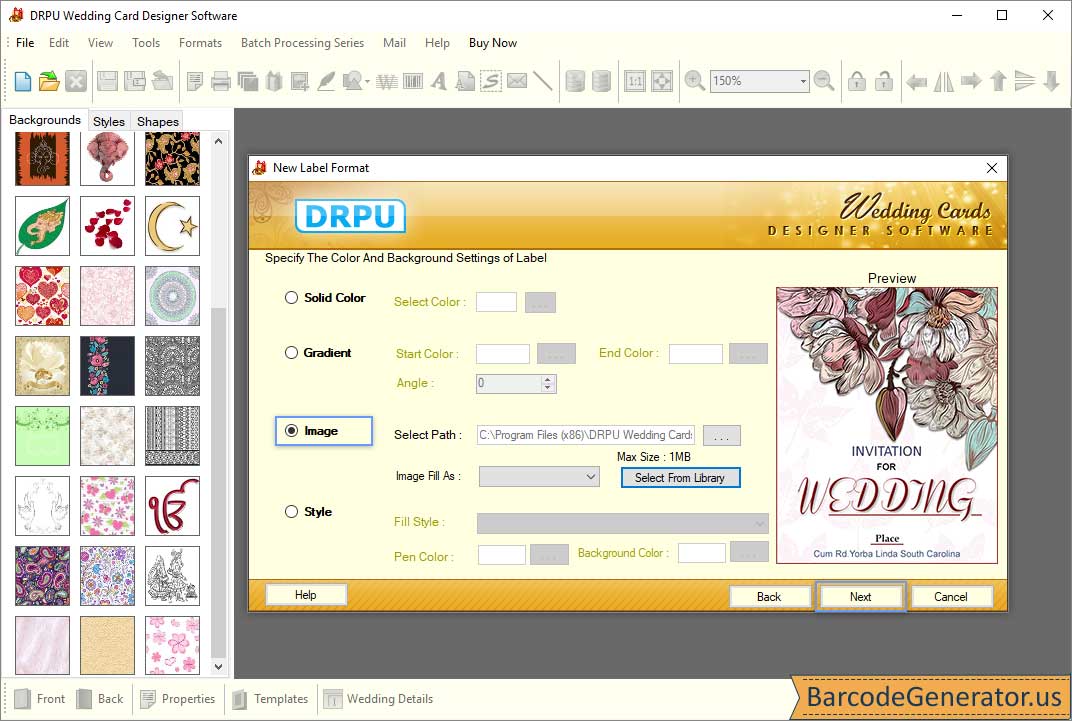
Task: Select the pink elephant background thumbnail
Action: click(x=107, y=159)
